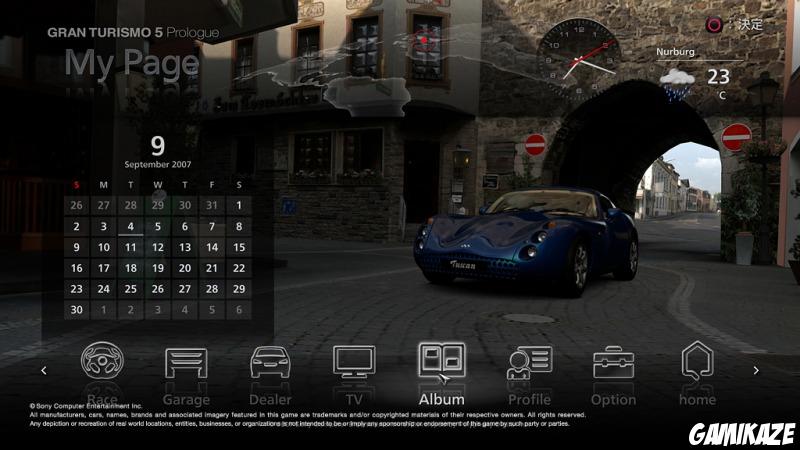This screenshot has height=450, width=800.
Task: Open the Profile card icon
Action: click(x=530, y=363)
